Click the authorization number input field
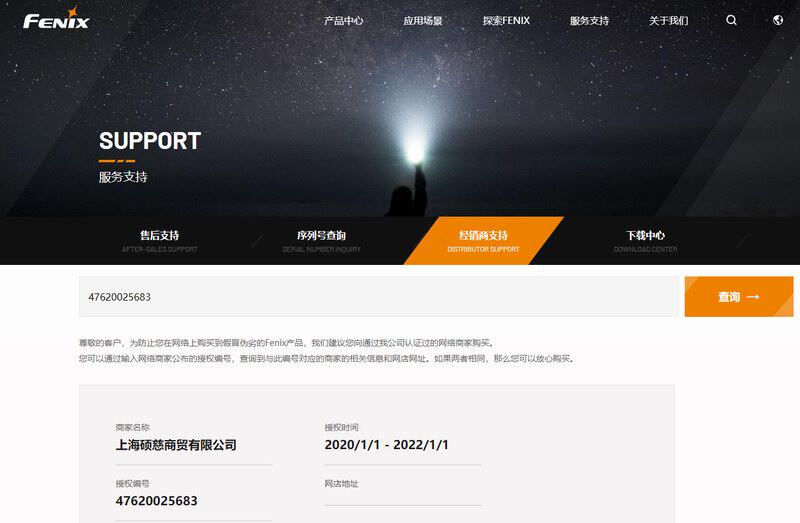800x523 pixels. click(x=379, y=296)
